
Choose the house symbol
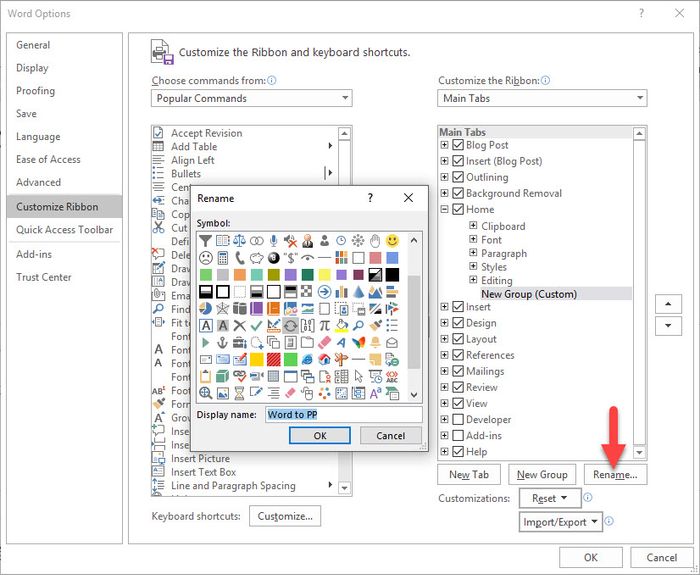(x=324, y=359)
